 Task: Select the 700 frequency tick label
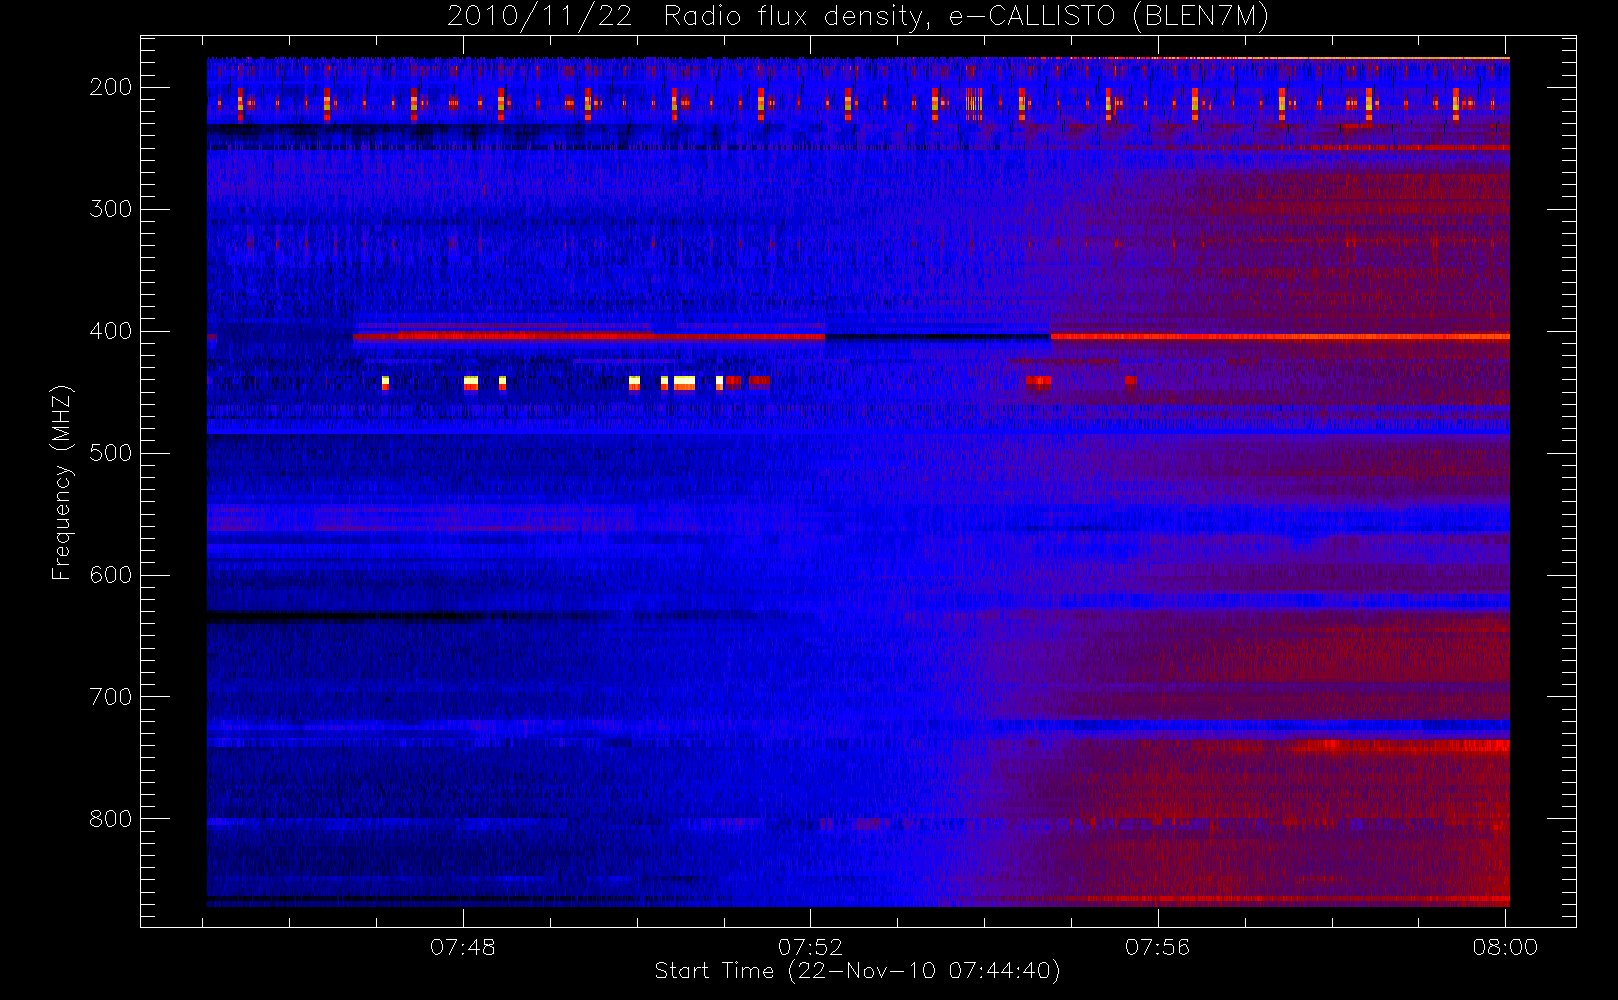click(111, 697)
